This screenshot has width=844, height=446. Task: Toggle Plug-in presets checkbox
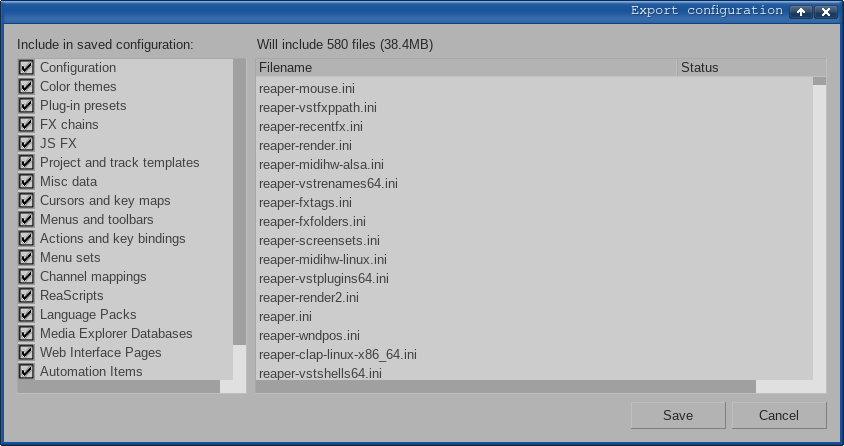tap(26, 105)
